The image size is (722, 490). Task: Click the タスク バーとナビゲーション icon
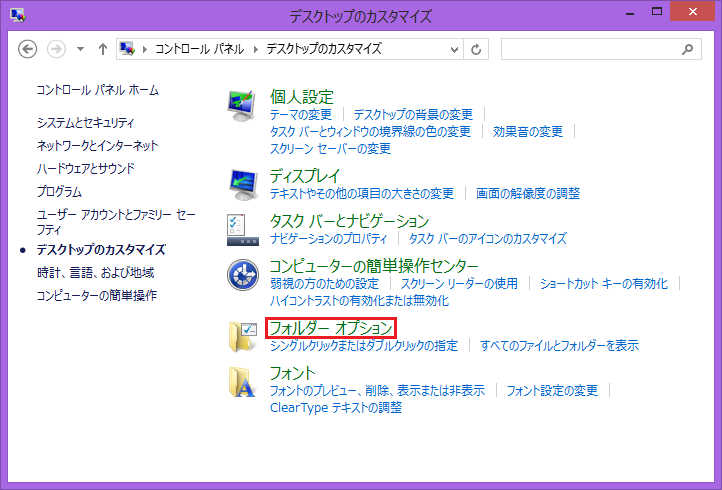243,229
